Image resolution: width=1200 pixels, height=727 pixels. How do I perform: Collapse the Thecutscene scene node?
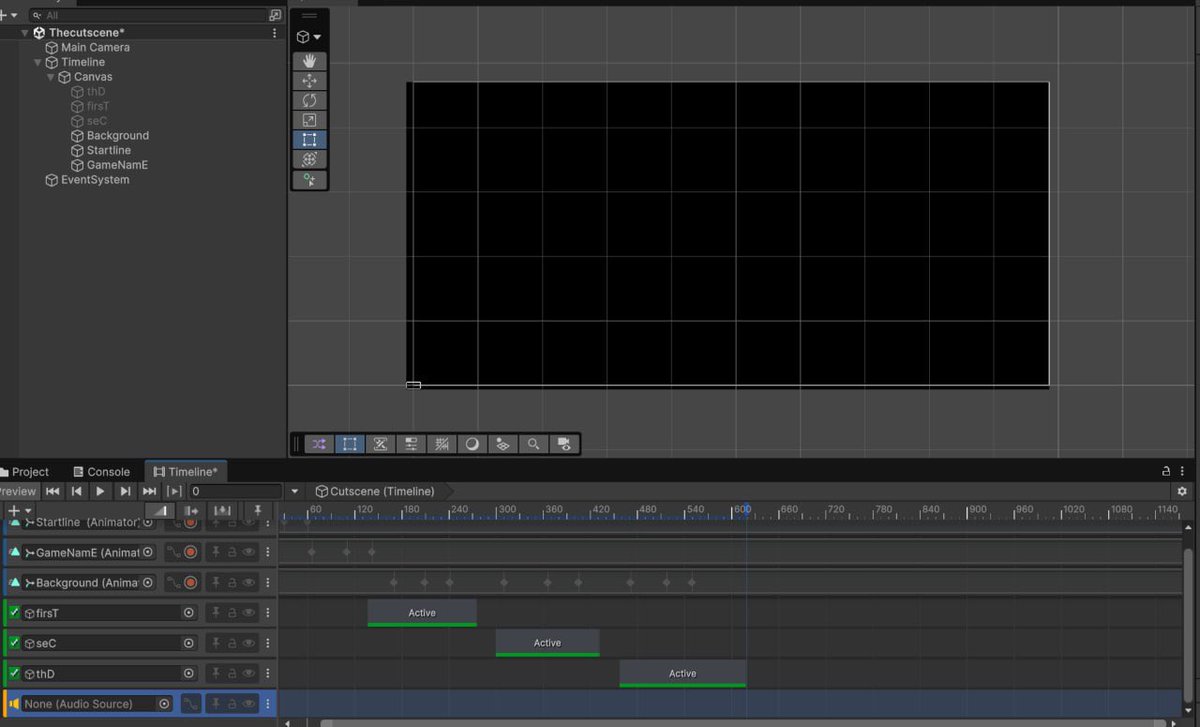point(25,33)
